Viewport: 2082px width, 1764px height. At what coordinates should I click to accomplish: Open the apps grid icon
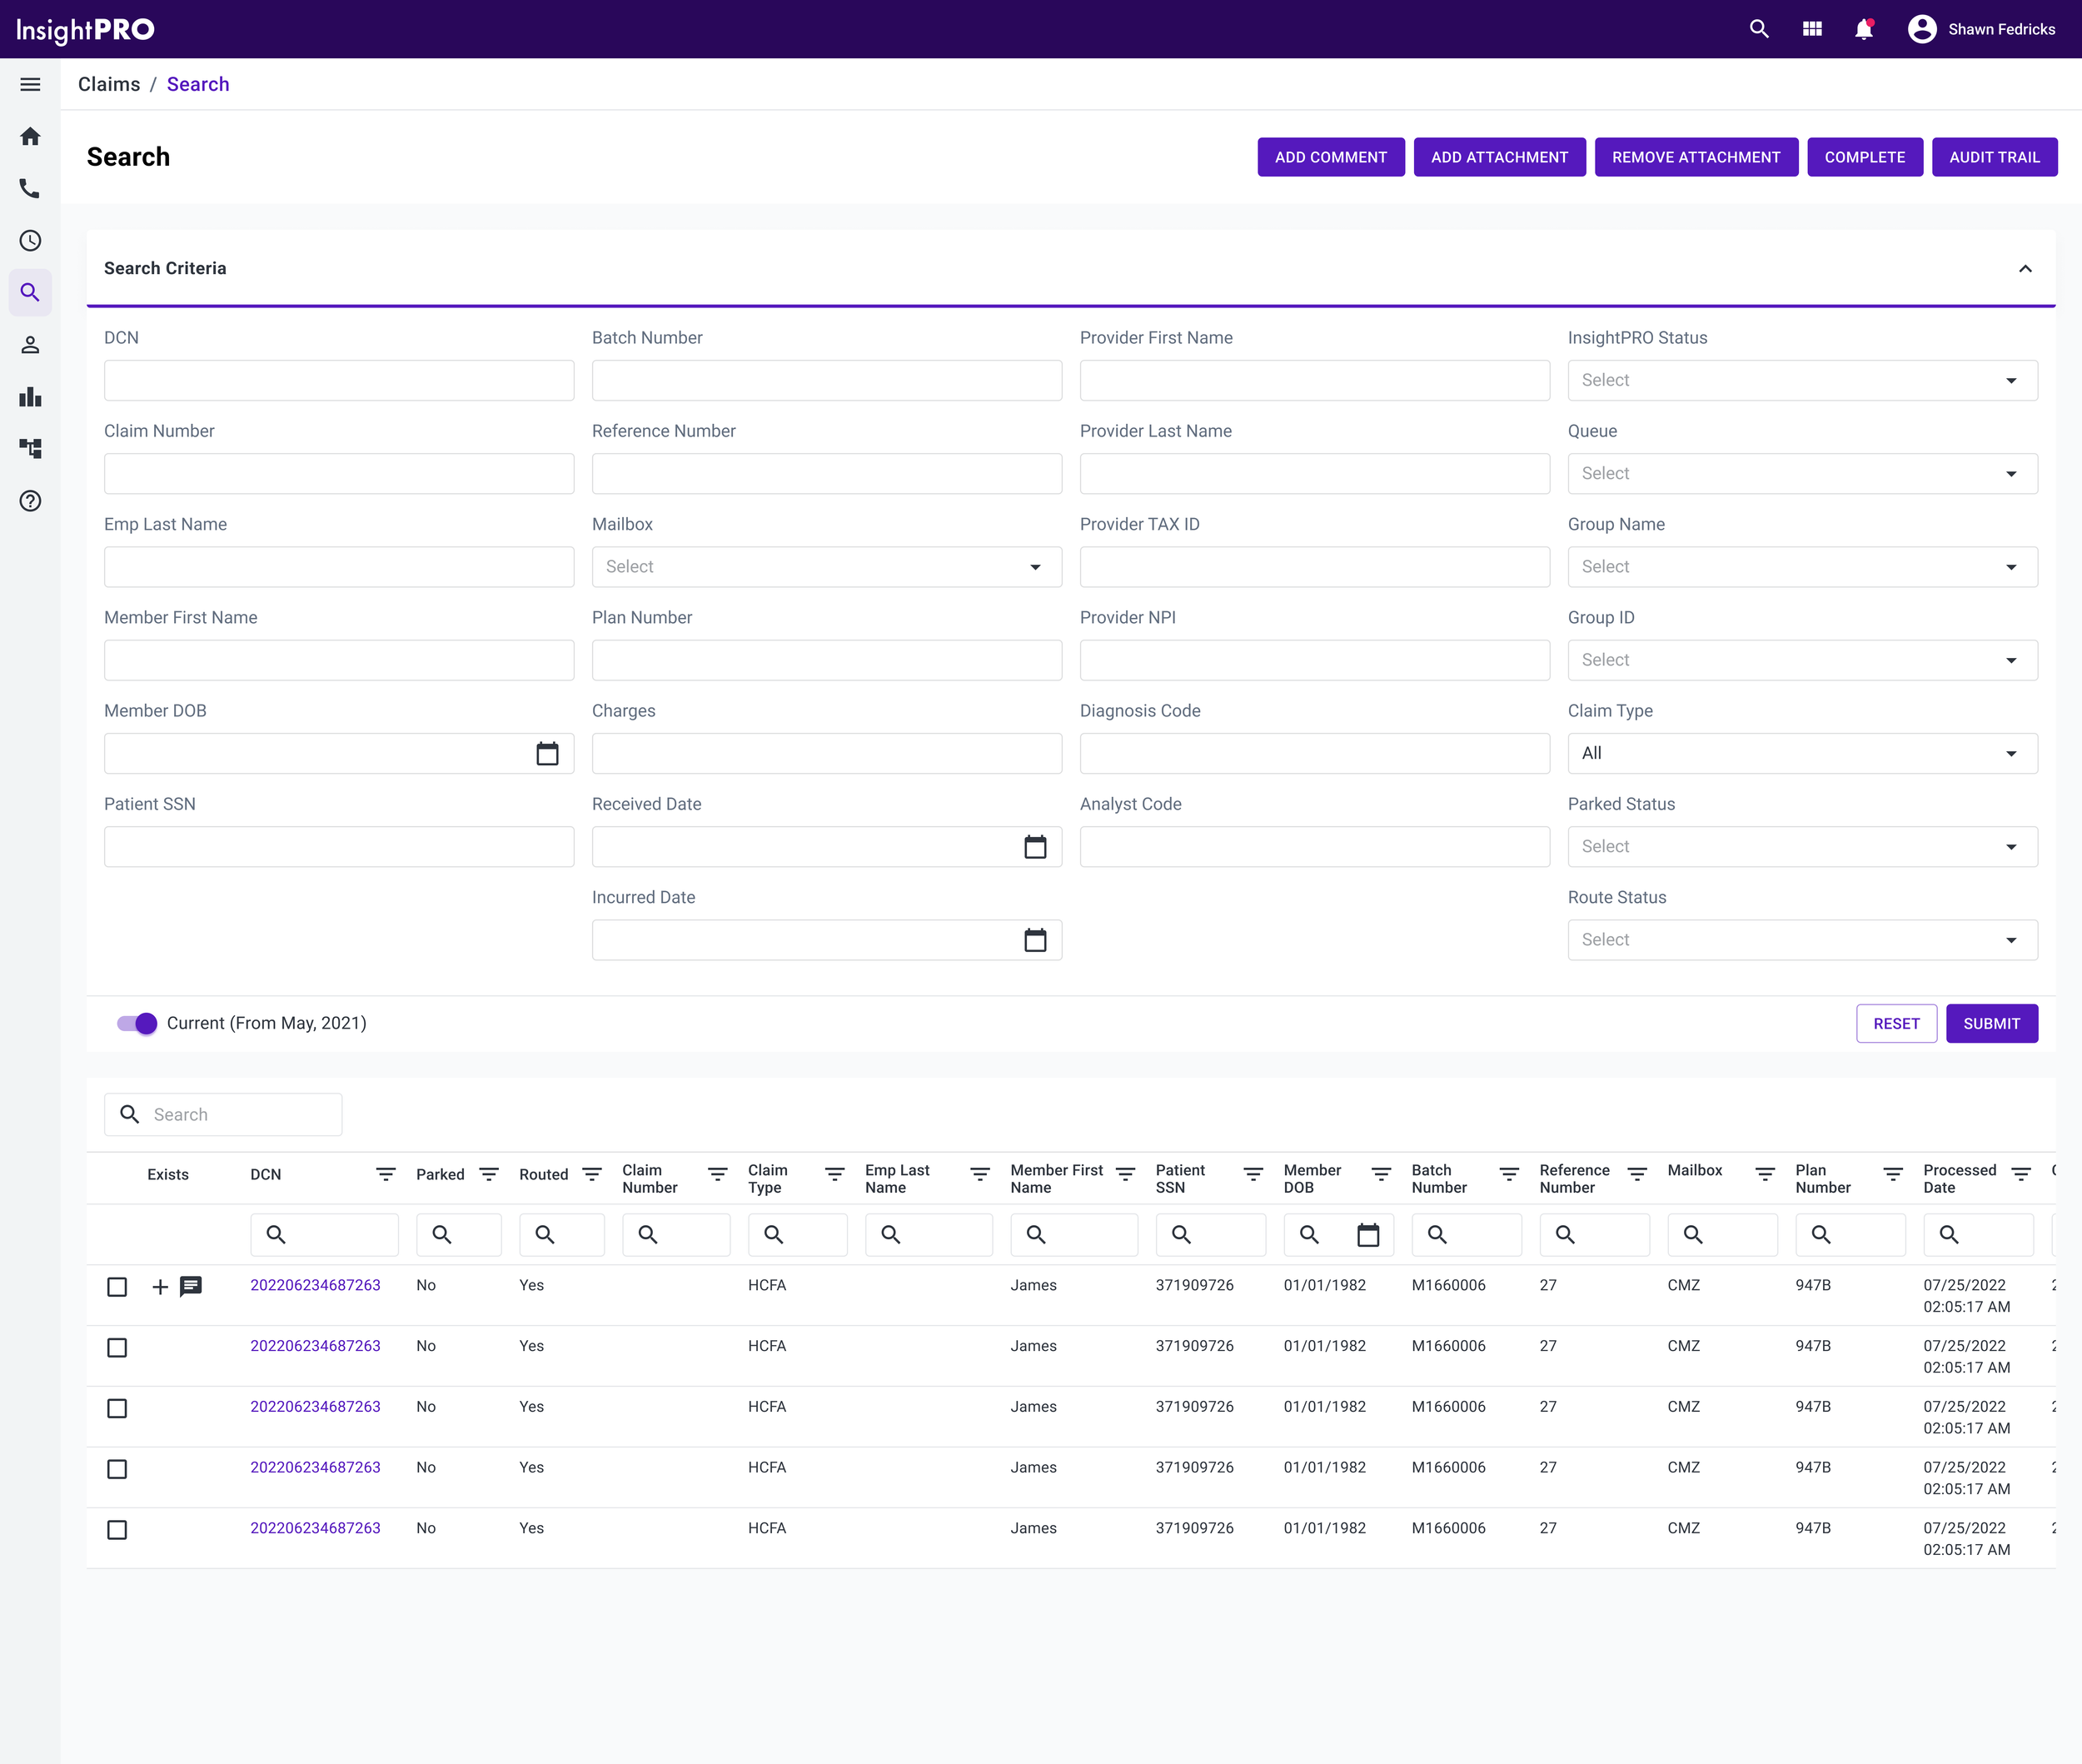click(1812, 29)
